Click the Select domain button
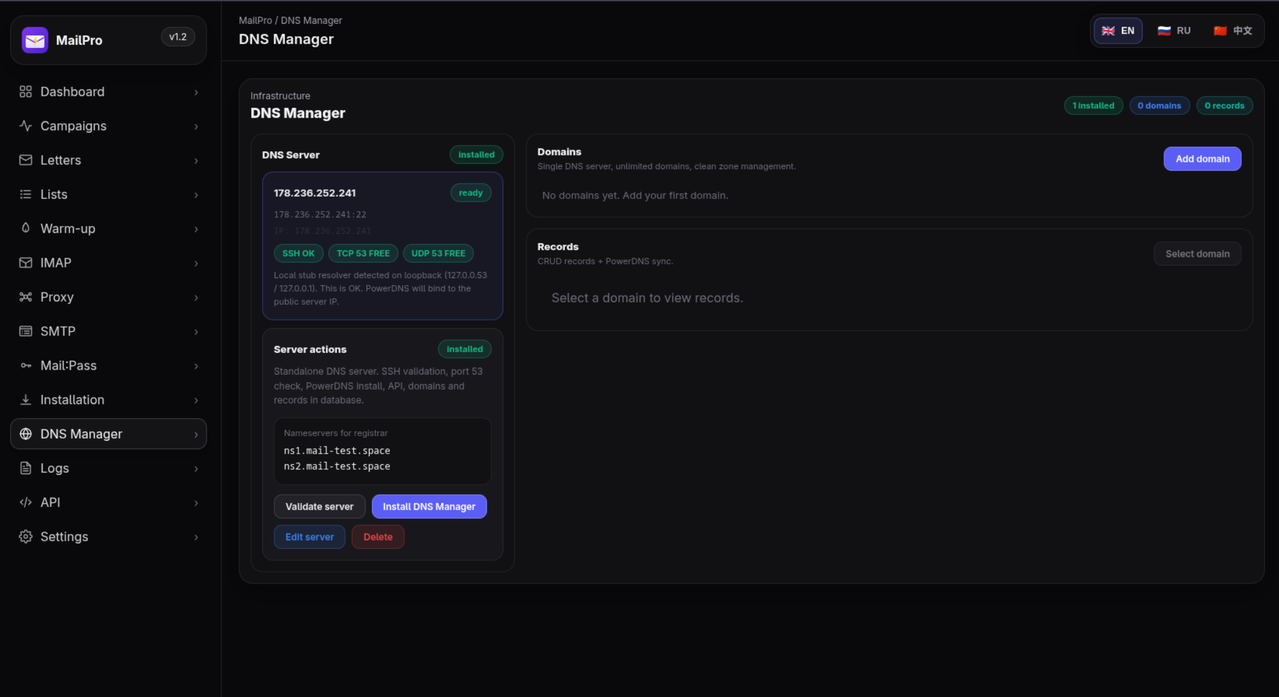This screenshot has height=697, width=1279. (x=1197, y=254)
